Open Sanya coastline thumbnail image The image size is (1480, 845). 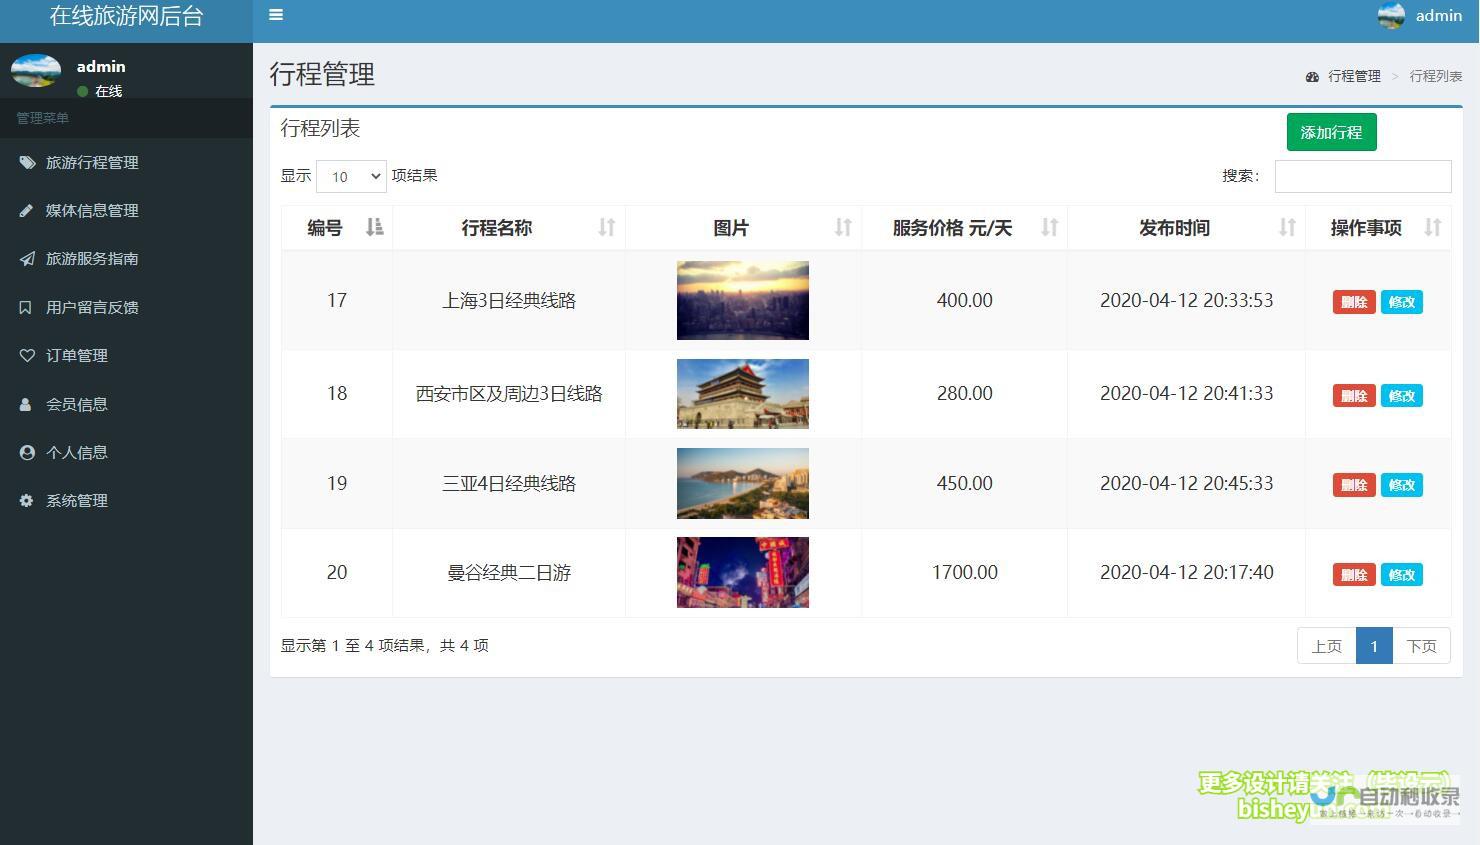[x=743, y=483]
